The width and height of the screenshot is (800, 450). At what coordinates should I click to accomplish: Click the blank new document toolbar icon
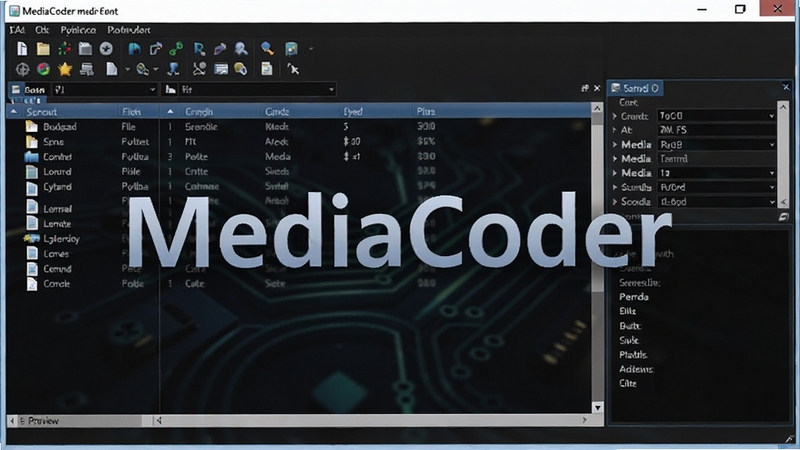(22, 49)
